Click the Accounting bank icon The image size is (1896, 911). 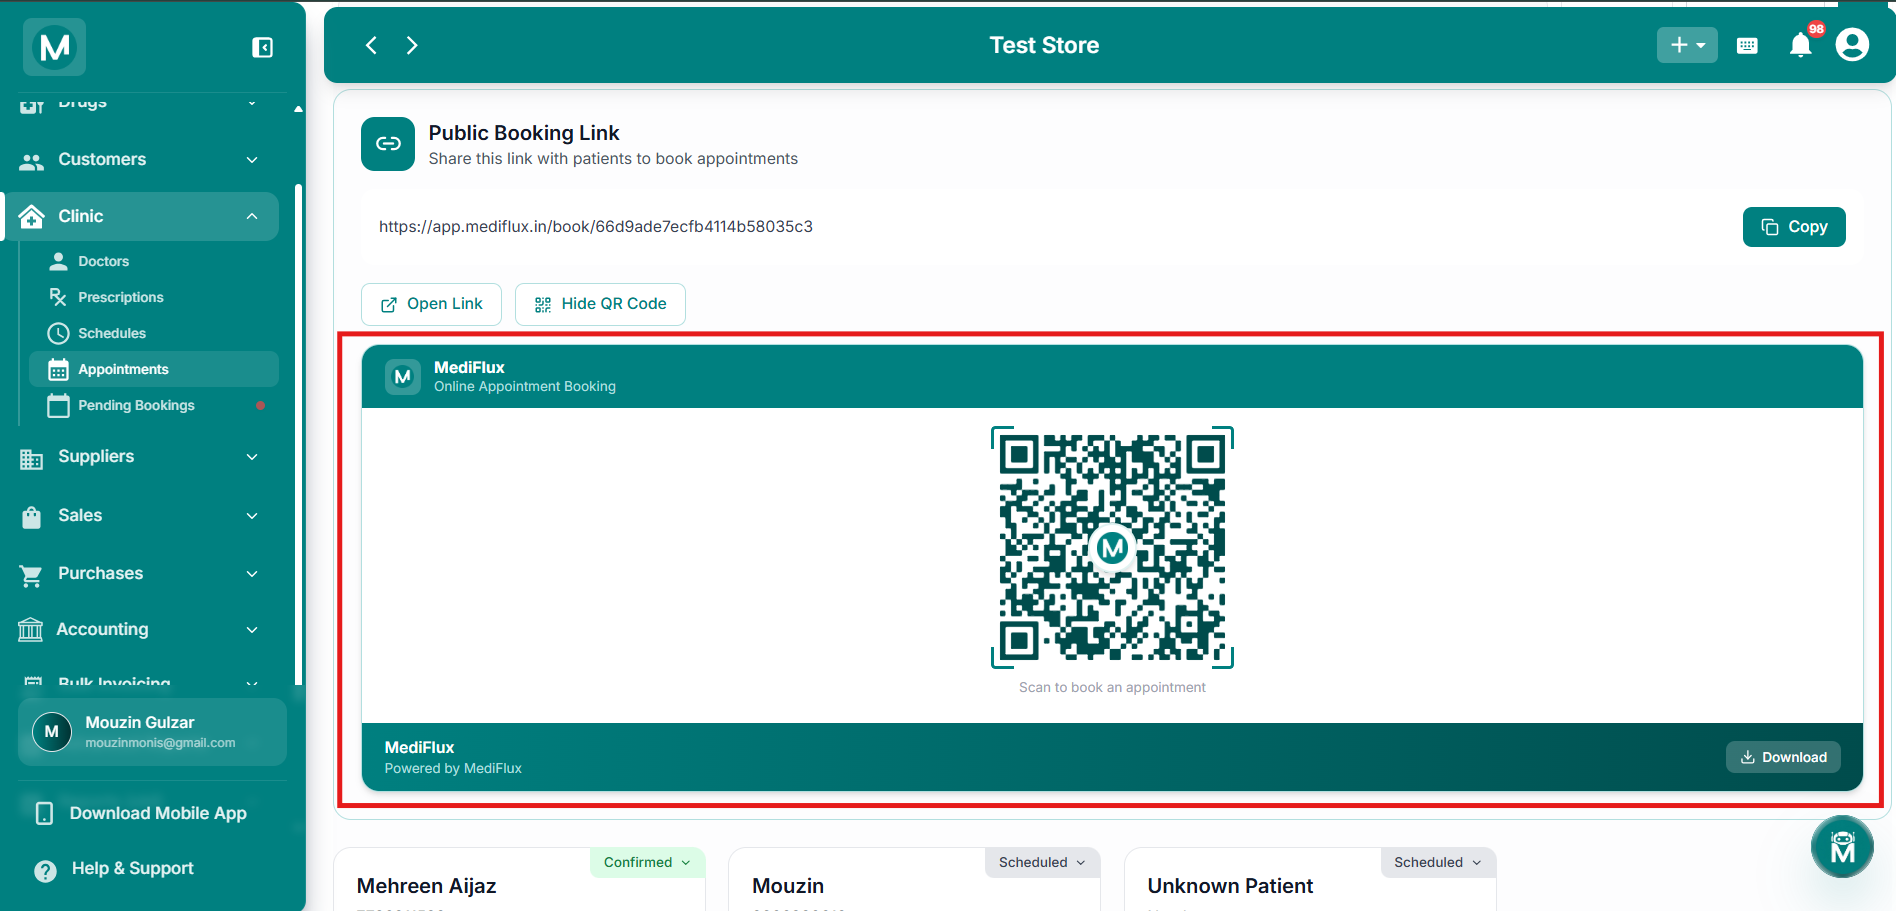click(31, 630)
